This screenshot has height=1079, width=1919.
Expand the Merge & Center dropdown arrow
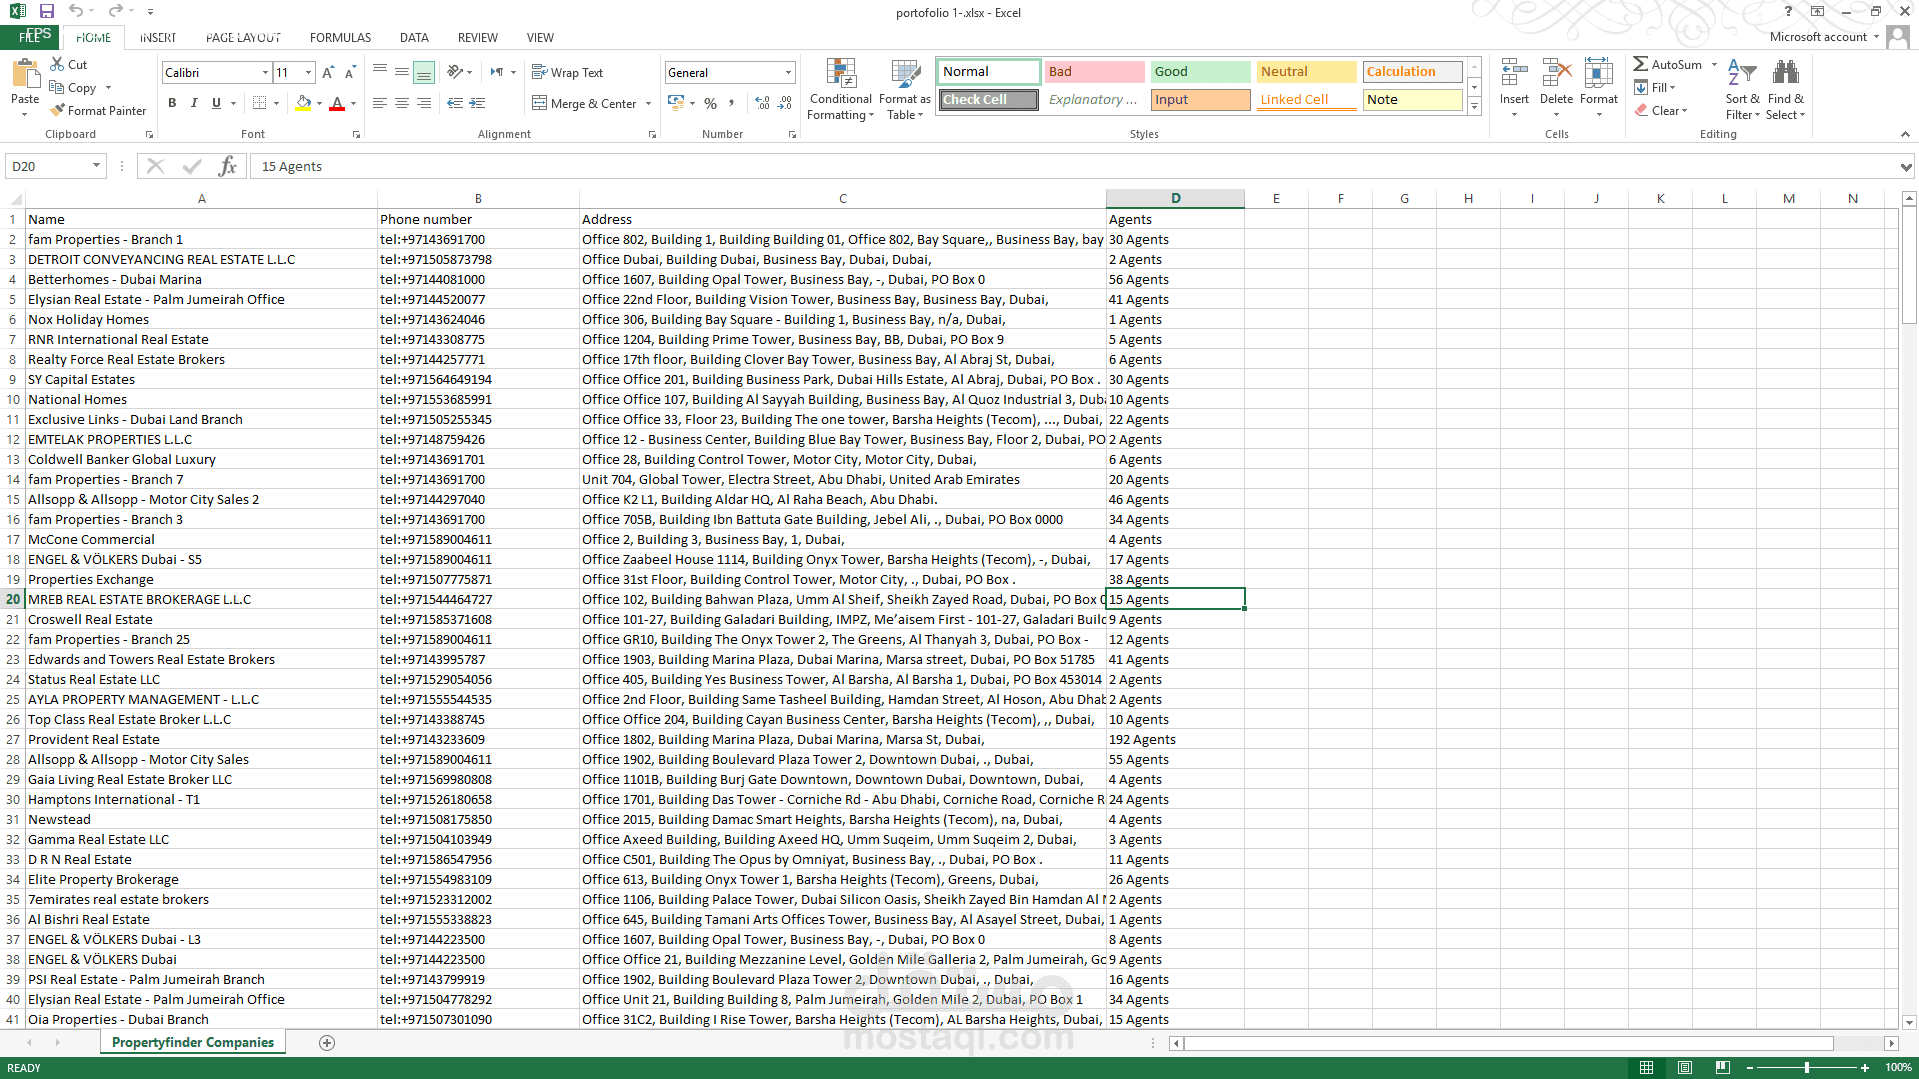(648, 103)
